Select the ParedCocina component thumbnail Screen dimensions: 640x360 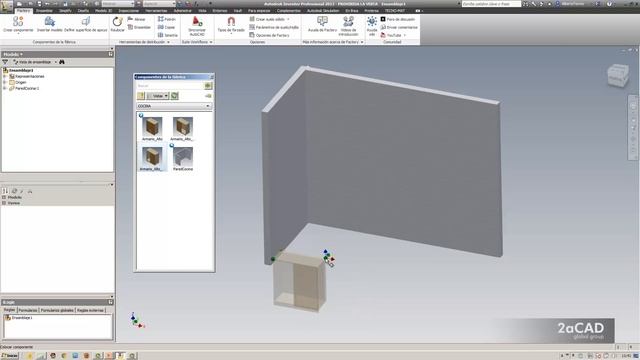(182, 158)
